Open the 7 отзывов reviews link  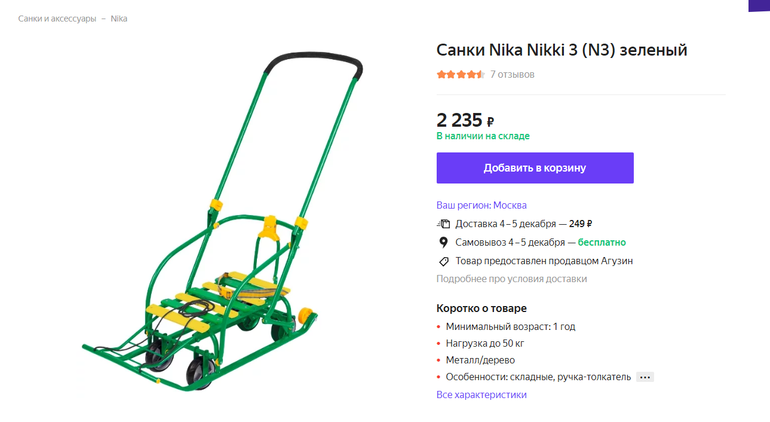click(x=512, y=75)
